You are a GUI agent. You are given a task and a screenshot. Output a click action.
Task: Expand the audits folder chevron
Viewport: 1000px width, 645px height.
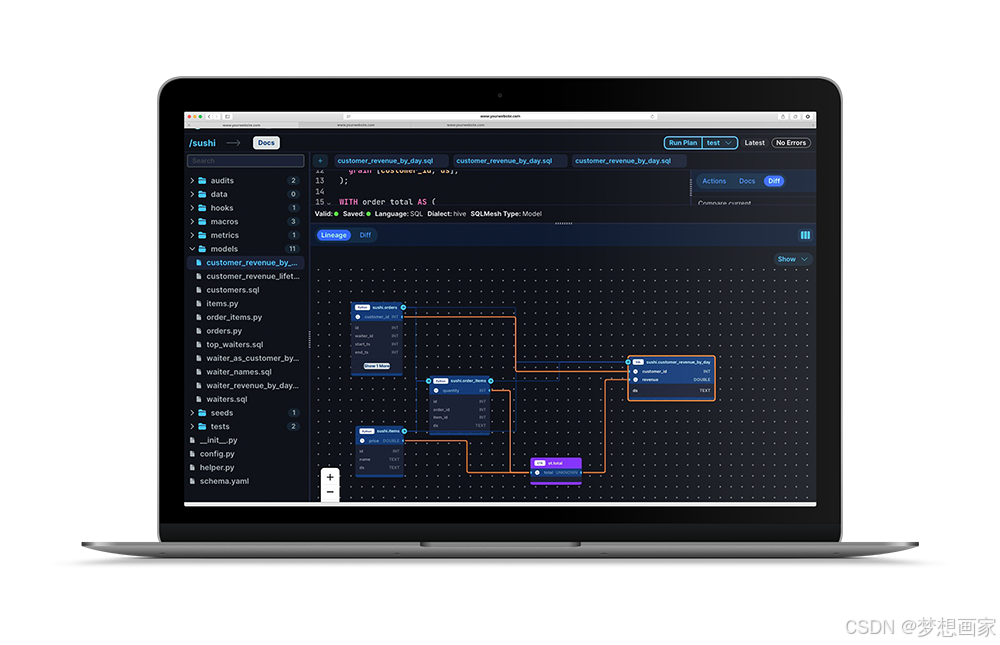(x=192, y=181)
